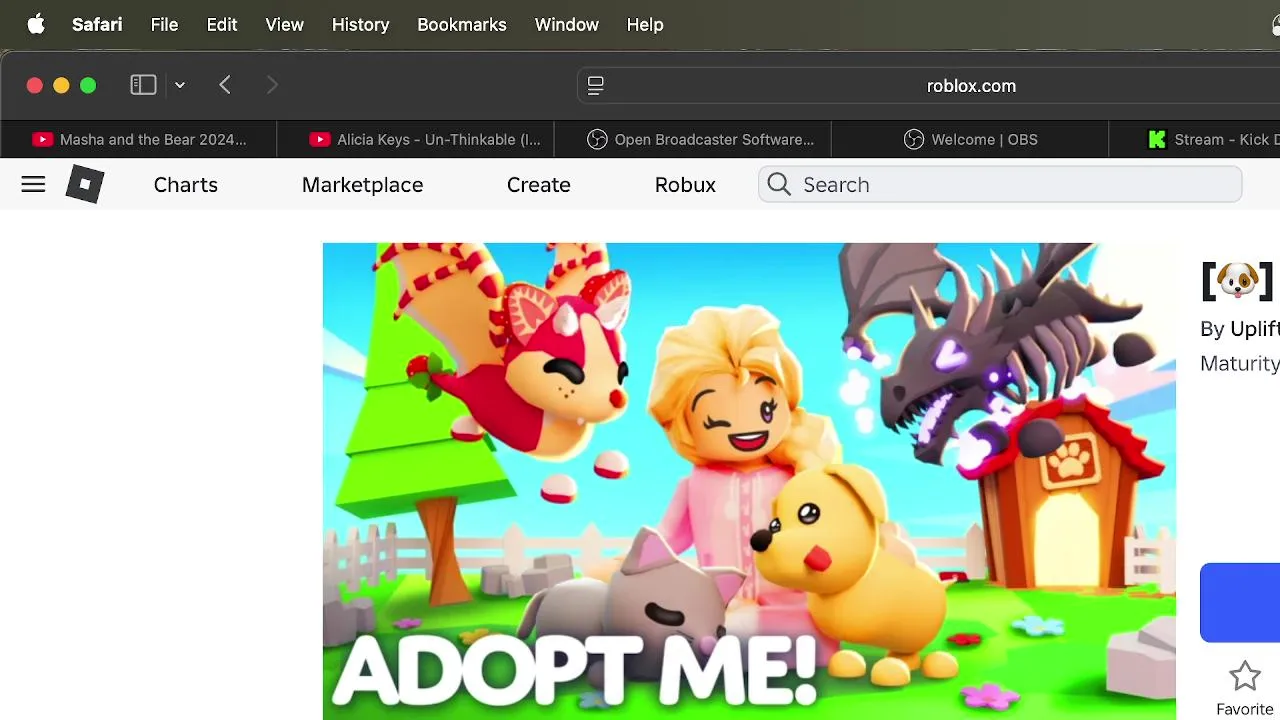Open the Charts page
The height and width of the screenshot is (720, 1280).
(x=186, y=185)
